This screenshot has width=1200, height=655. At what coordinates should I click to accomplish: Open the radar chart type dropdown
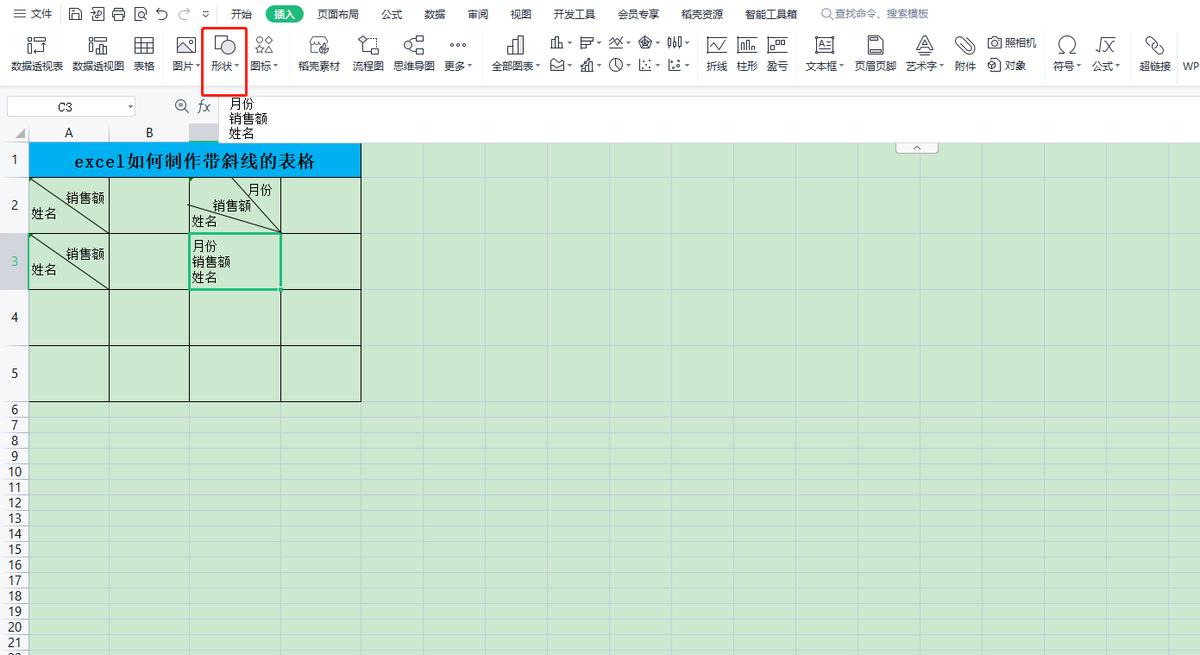(x=648, y=43)
